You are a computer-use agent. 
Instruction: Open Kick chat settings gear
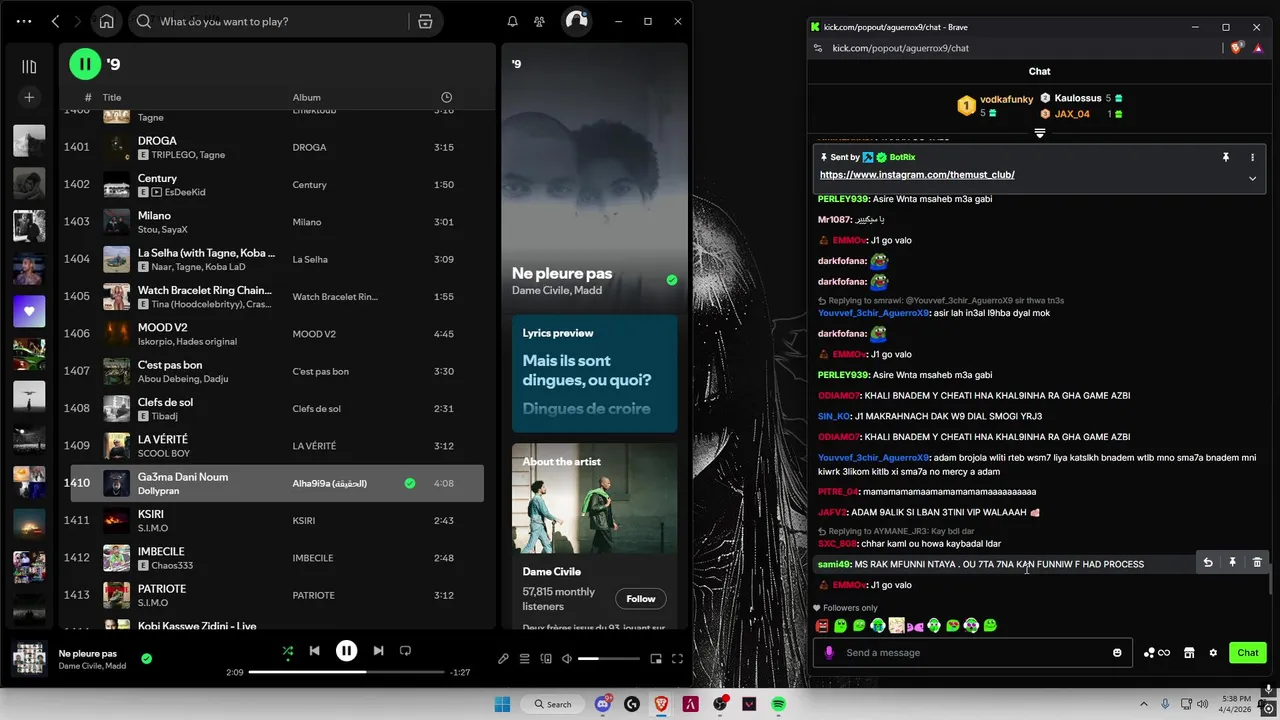1213,653
